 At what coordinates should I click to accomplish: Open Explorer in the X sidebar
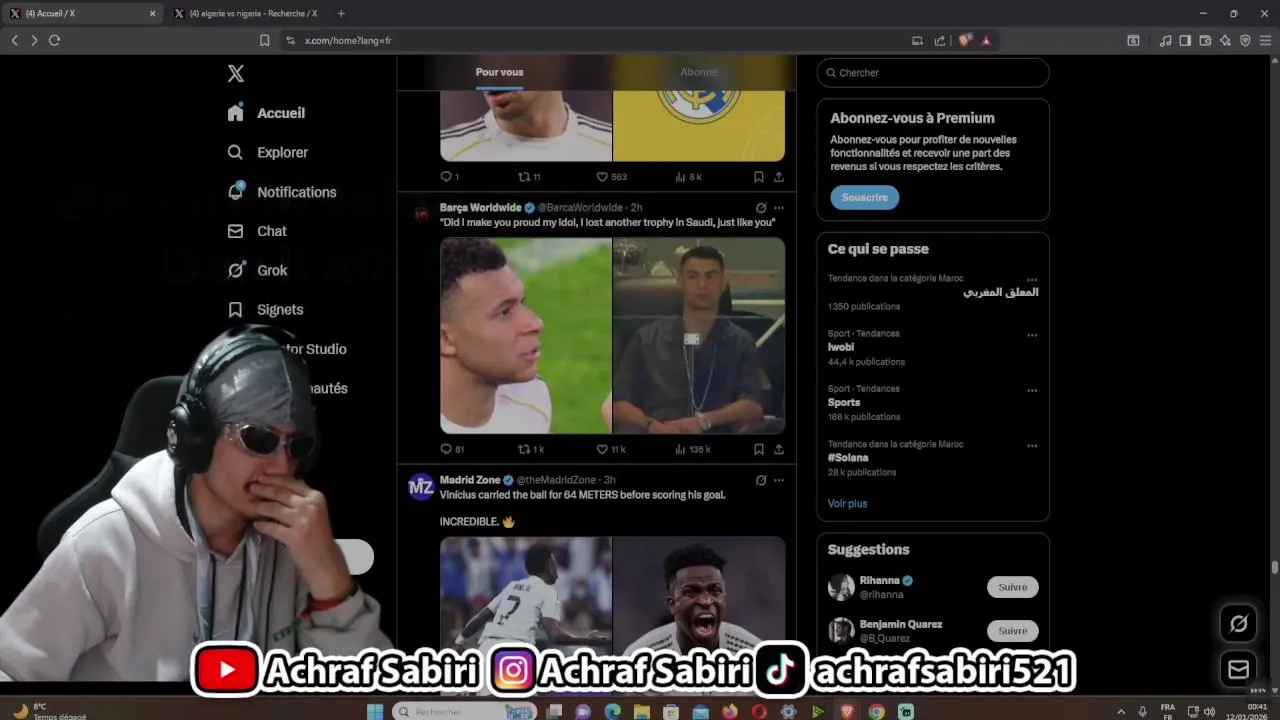pyautogui.click(x=267, y=152)
